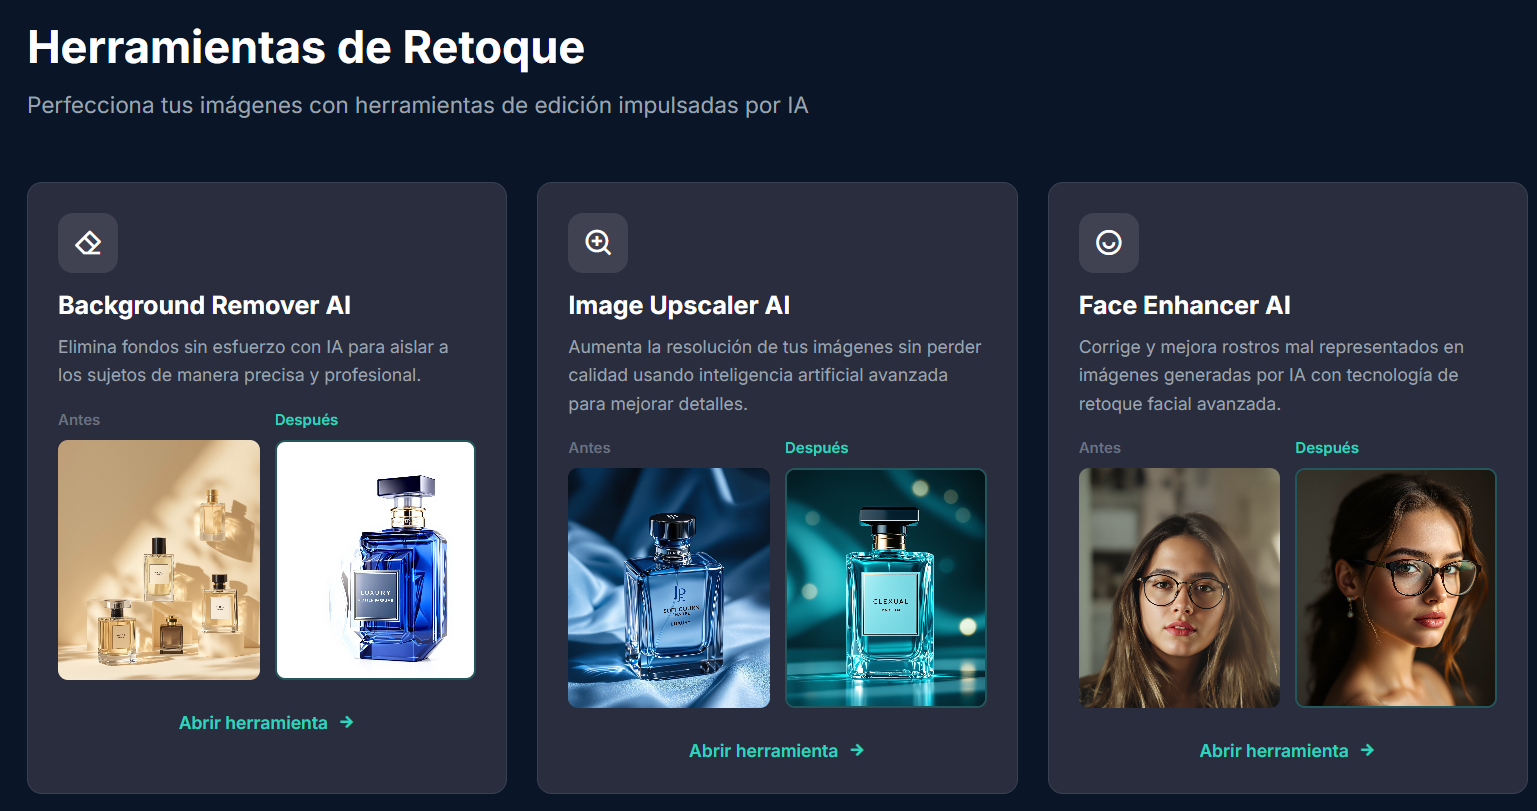1537x811 pixels.
Task: Open the Face Enhancer AI tool link
Action: 1287,750
